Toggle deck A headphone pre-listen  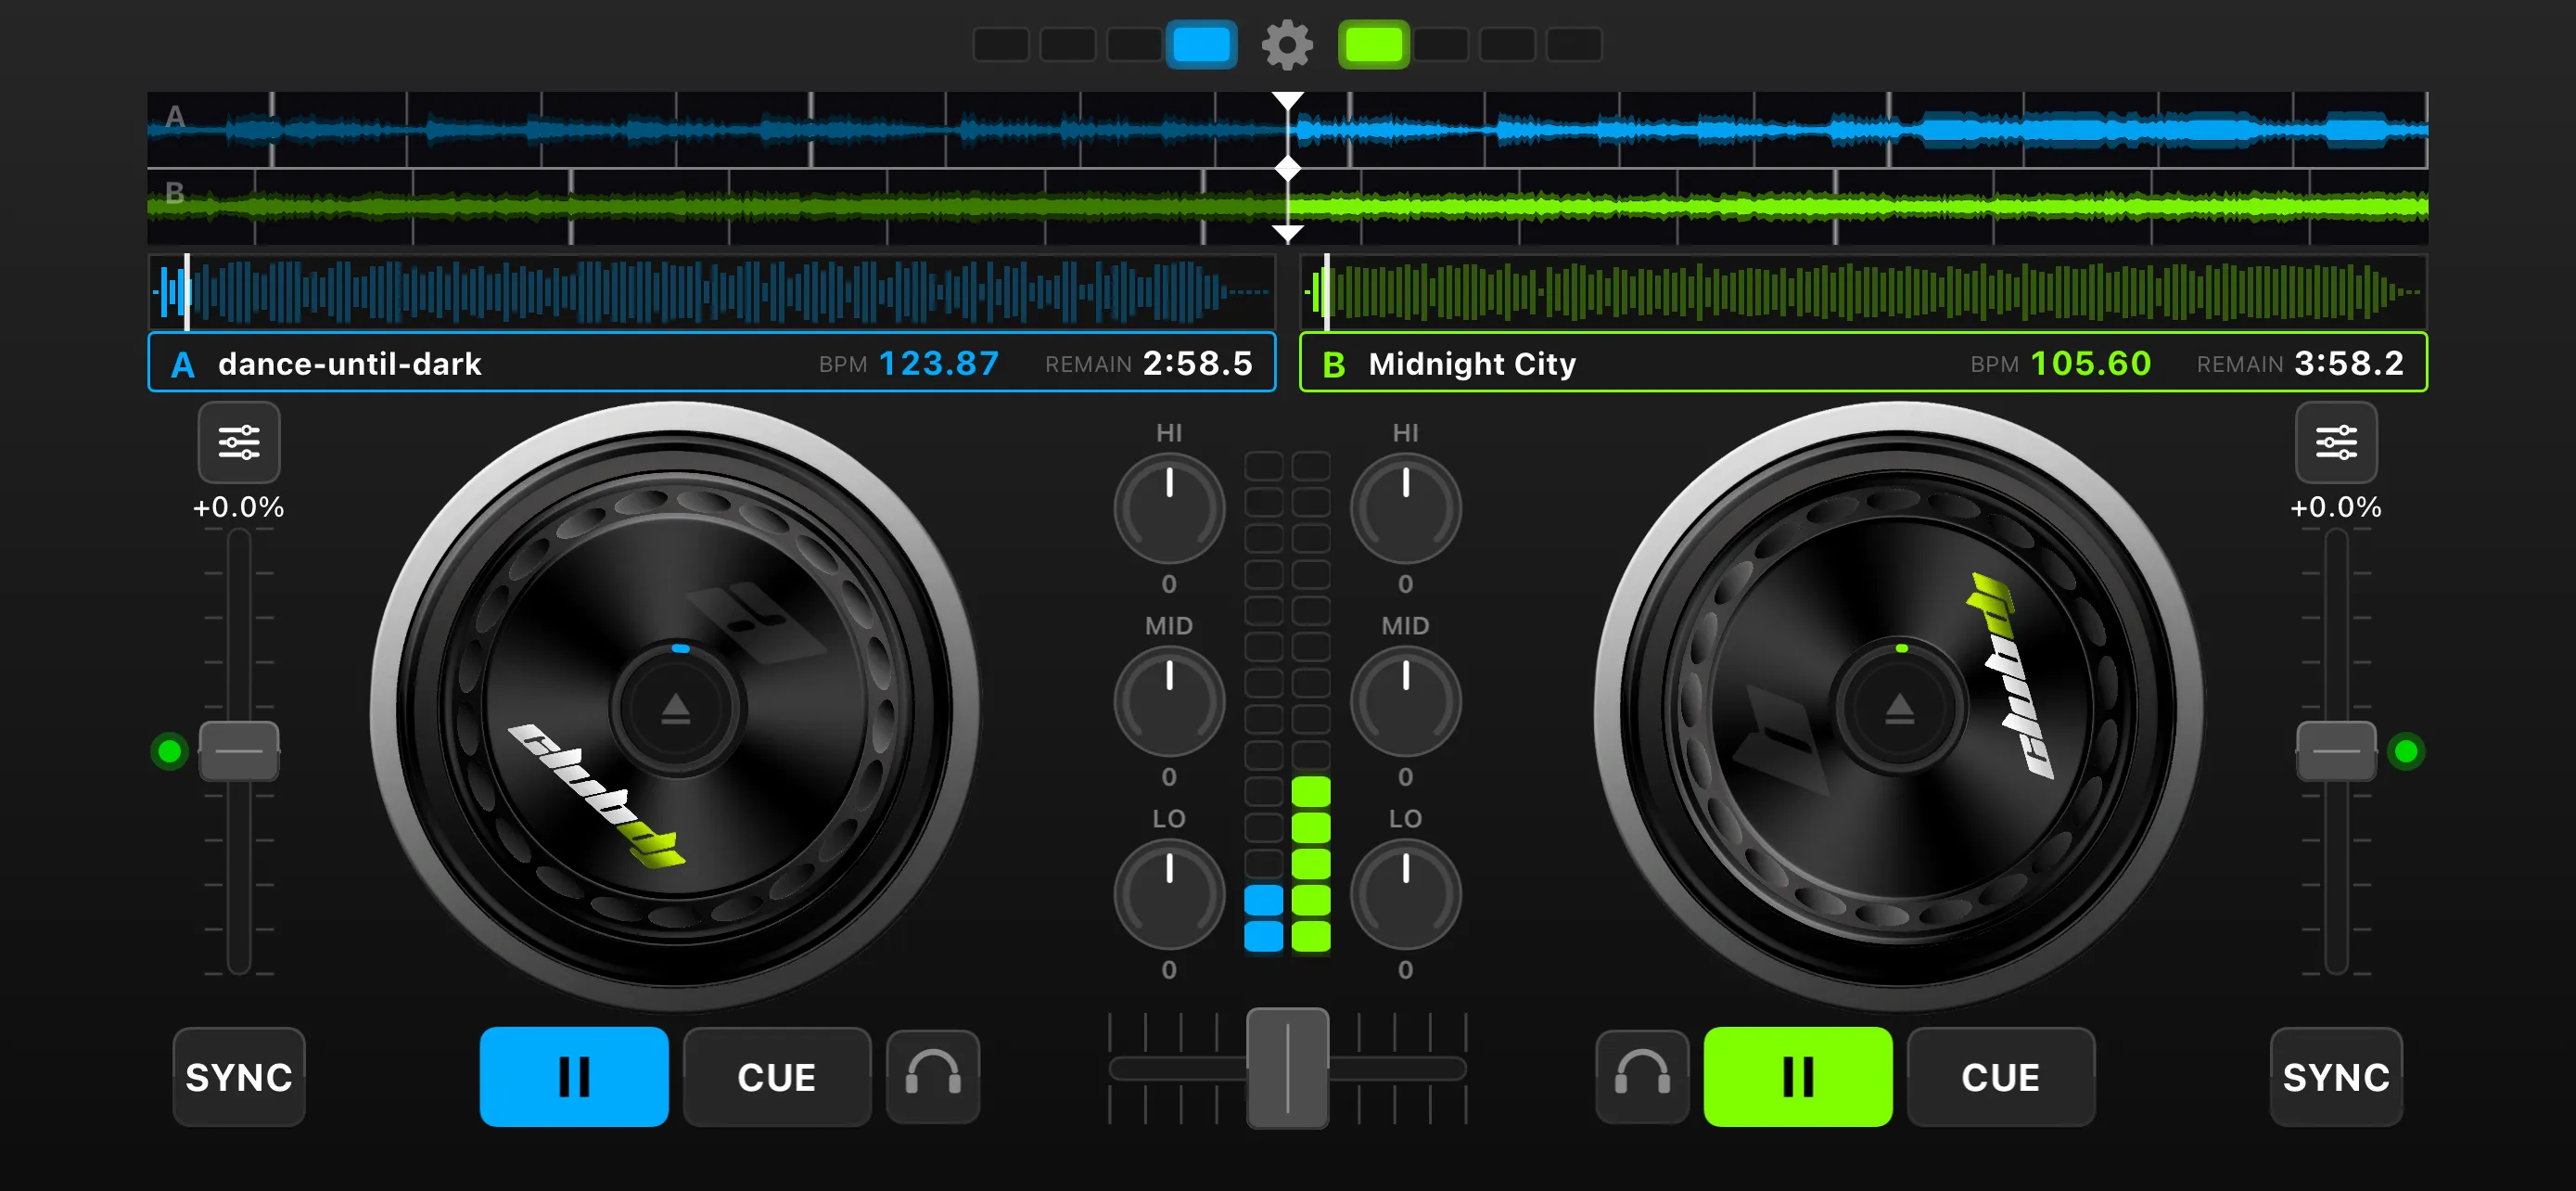click(932, 1076)
